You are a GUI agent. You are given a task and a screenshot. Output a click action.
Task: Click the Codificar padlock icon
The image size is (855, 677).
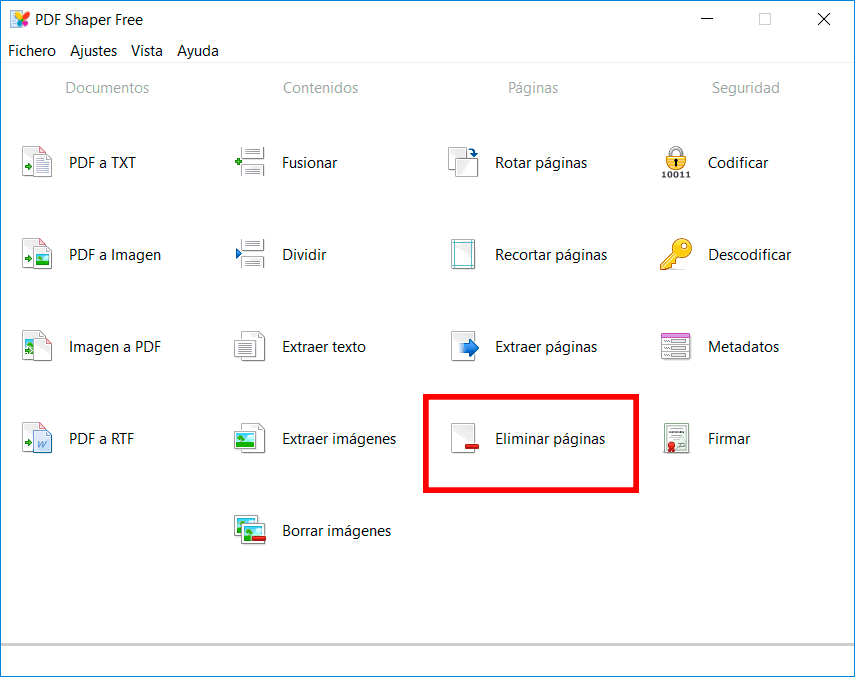click(676, 162)
